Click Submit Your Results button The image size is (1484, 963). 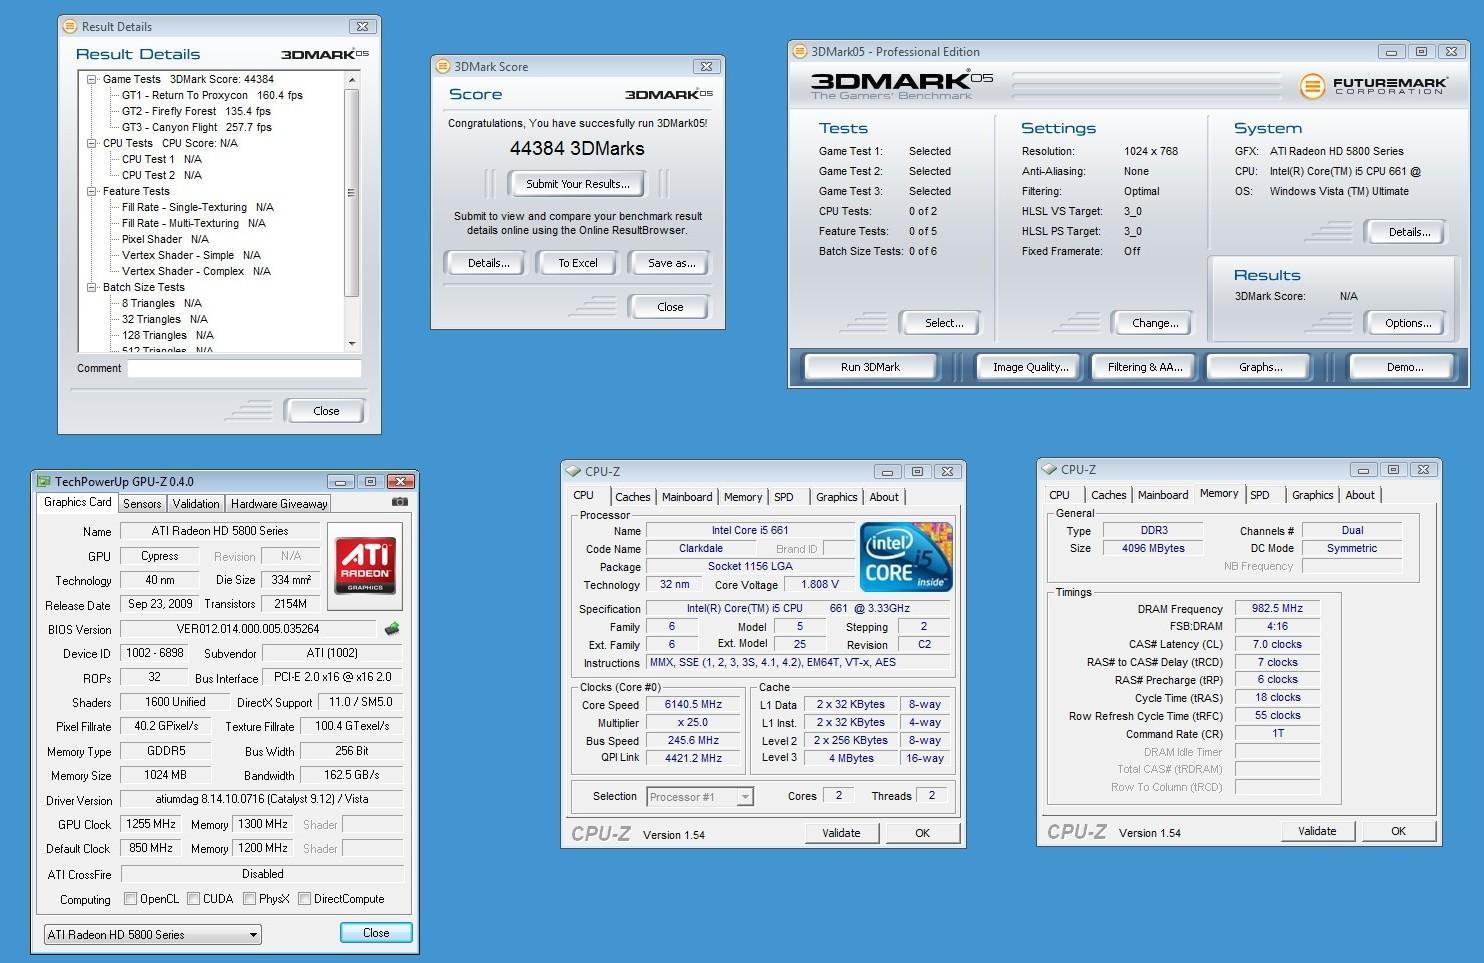[x=578, y=184]
